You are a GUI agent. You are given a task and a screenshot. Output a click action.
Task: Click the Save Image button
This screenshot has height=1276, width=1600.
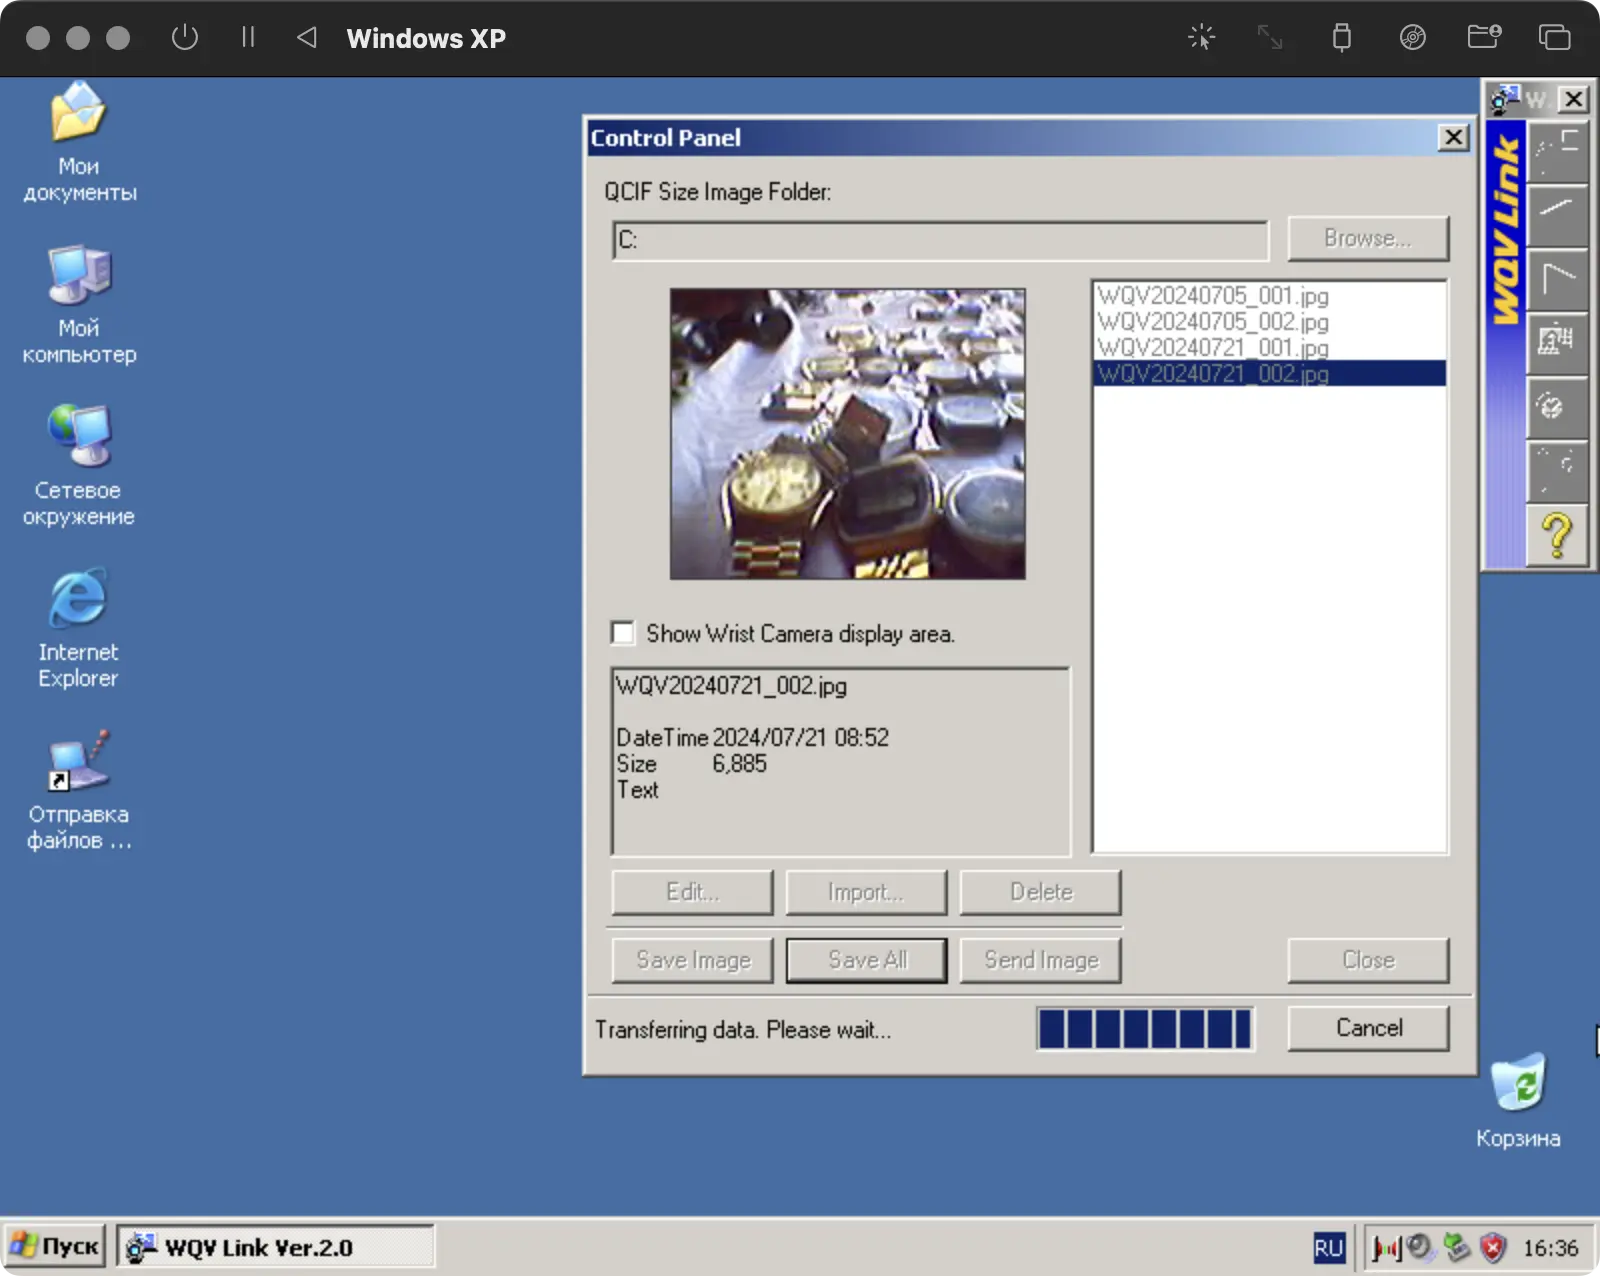point(693,960)
